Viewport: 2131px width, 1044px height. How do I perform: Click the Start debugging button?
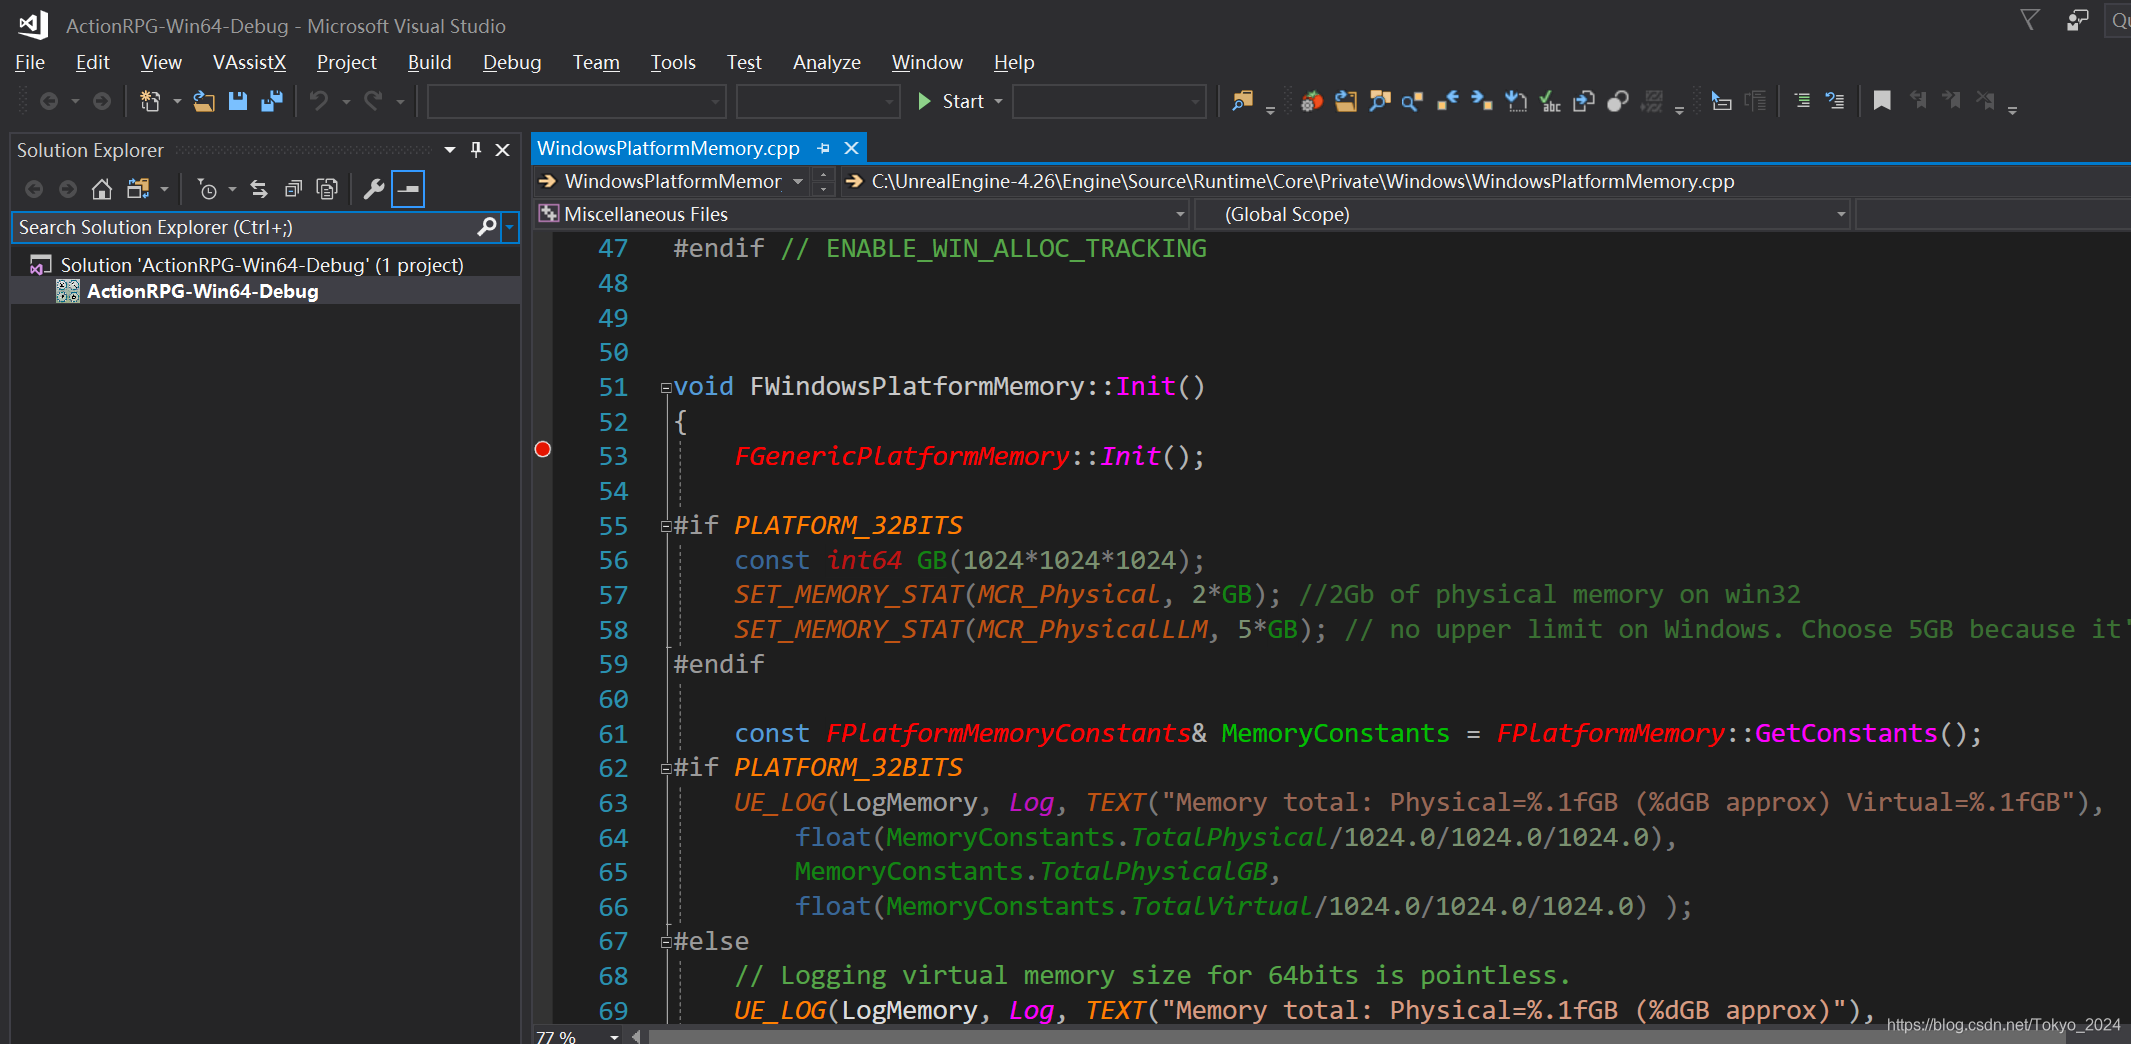click(952, 101)
